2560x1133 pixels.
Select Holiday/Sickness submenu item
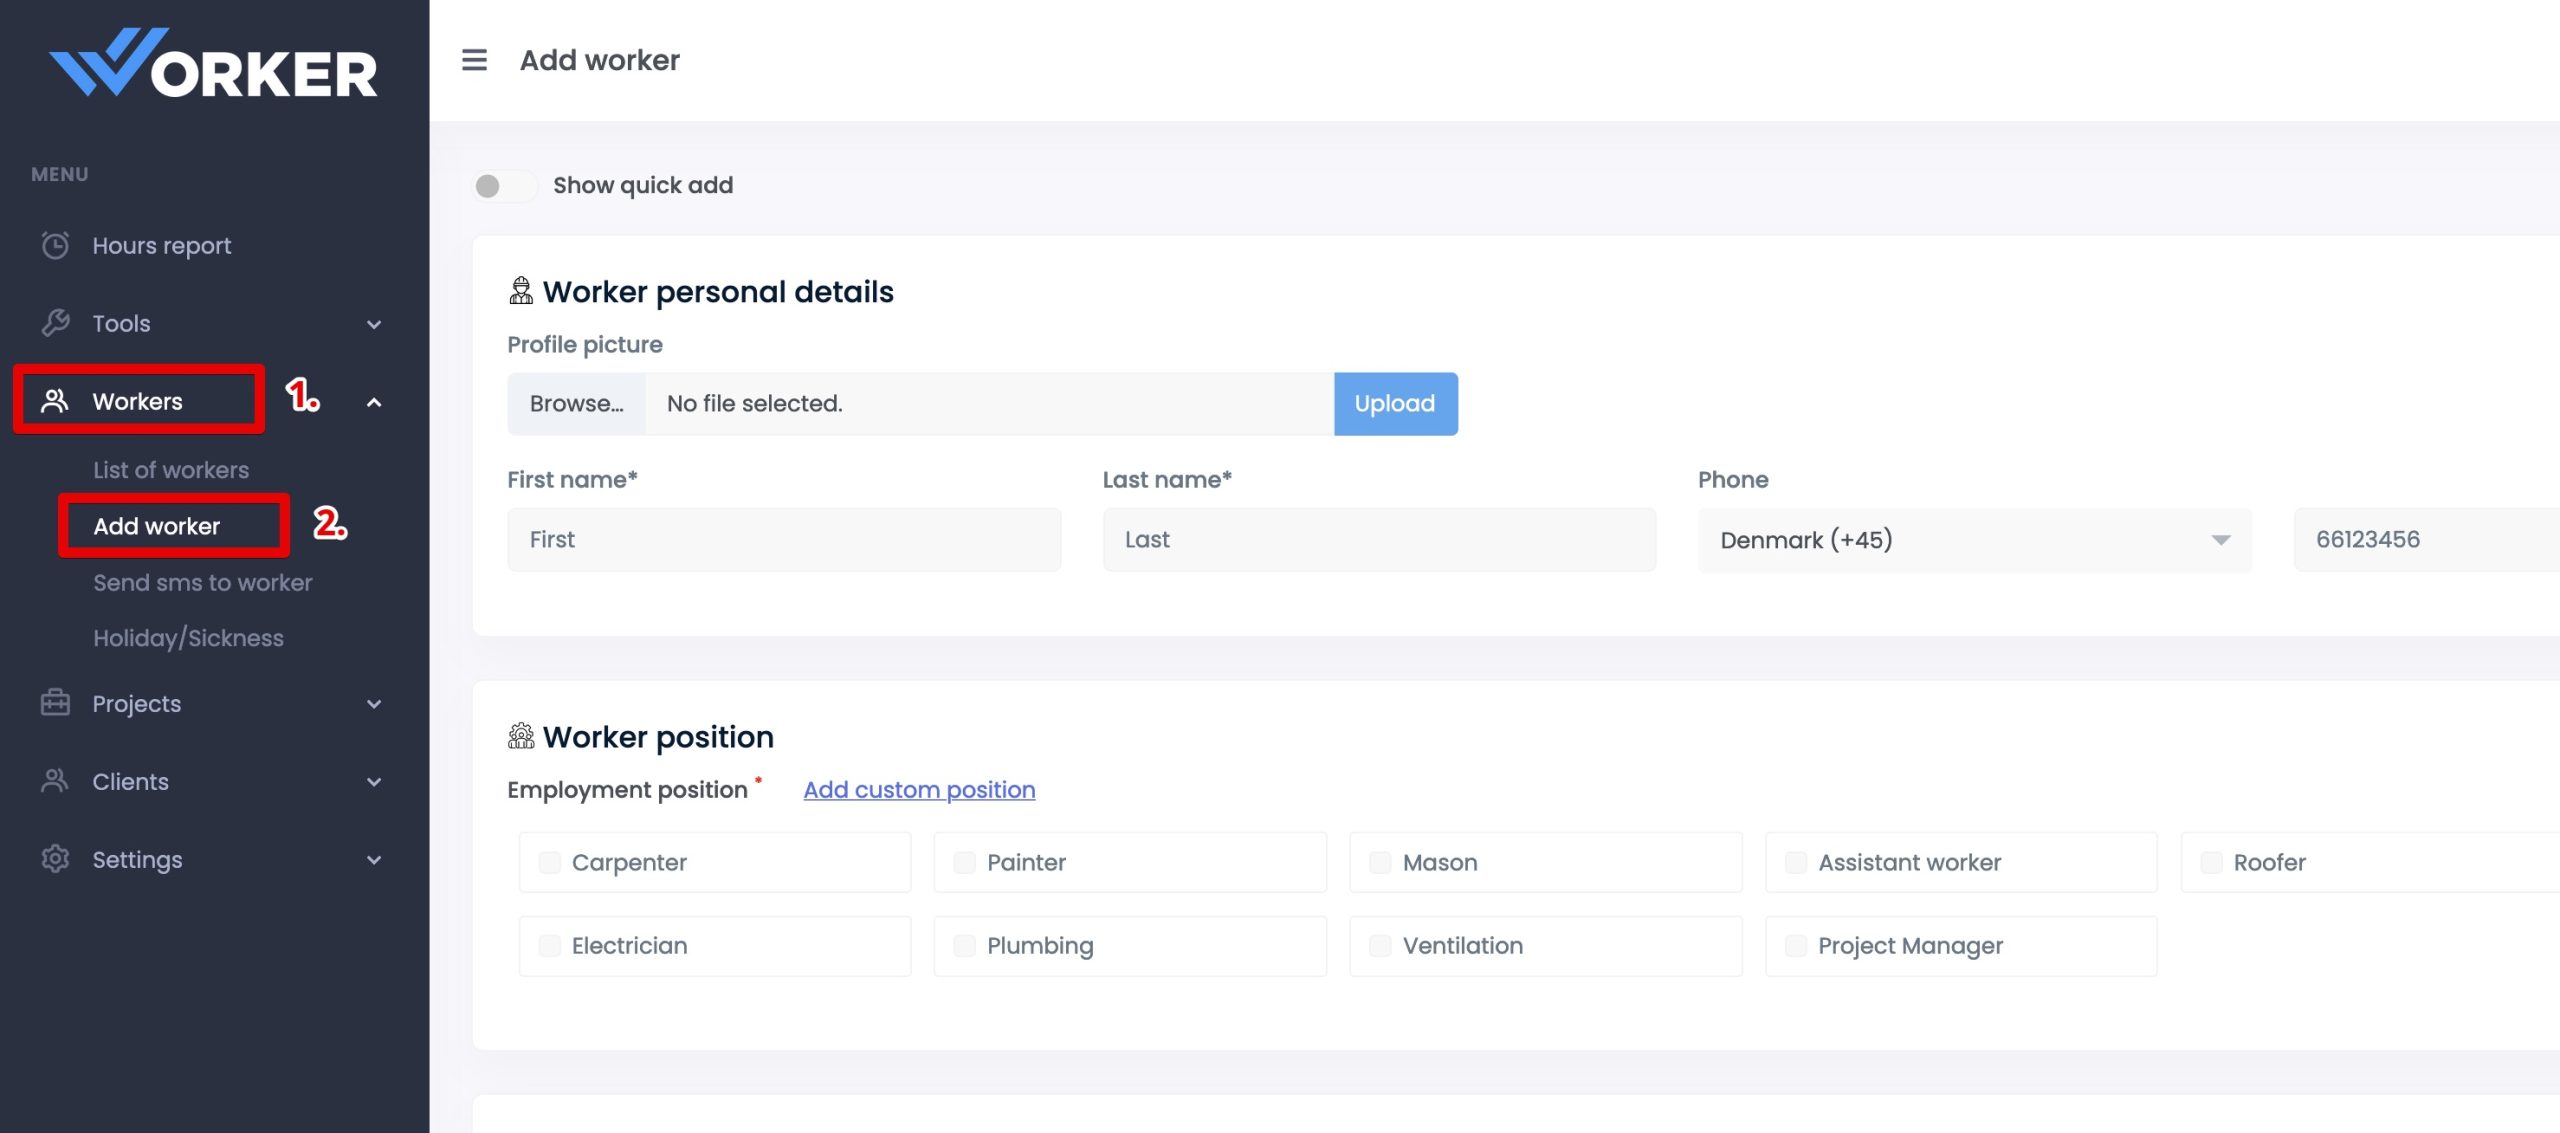[188, 638]
